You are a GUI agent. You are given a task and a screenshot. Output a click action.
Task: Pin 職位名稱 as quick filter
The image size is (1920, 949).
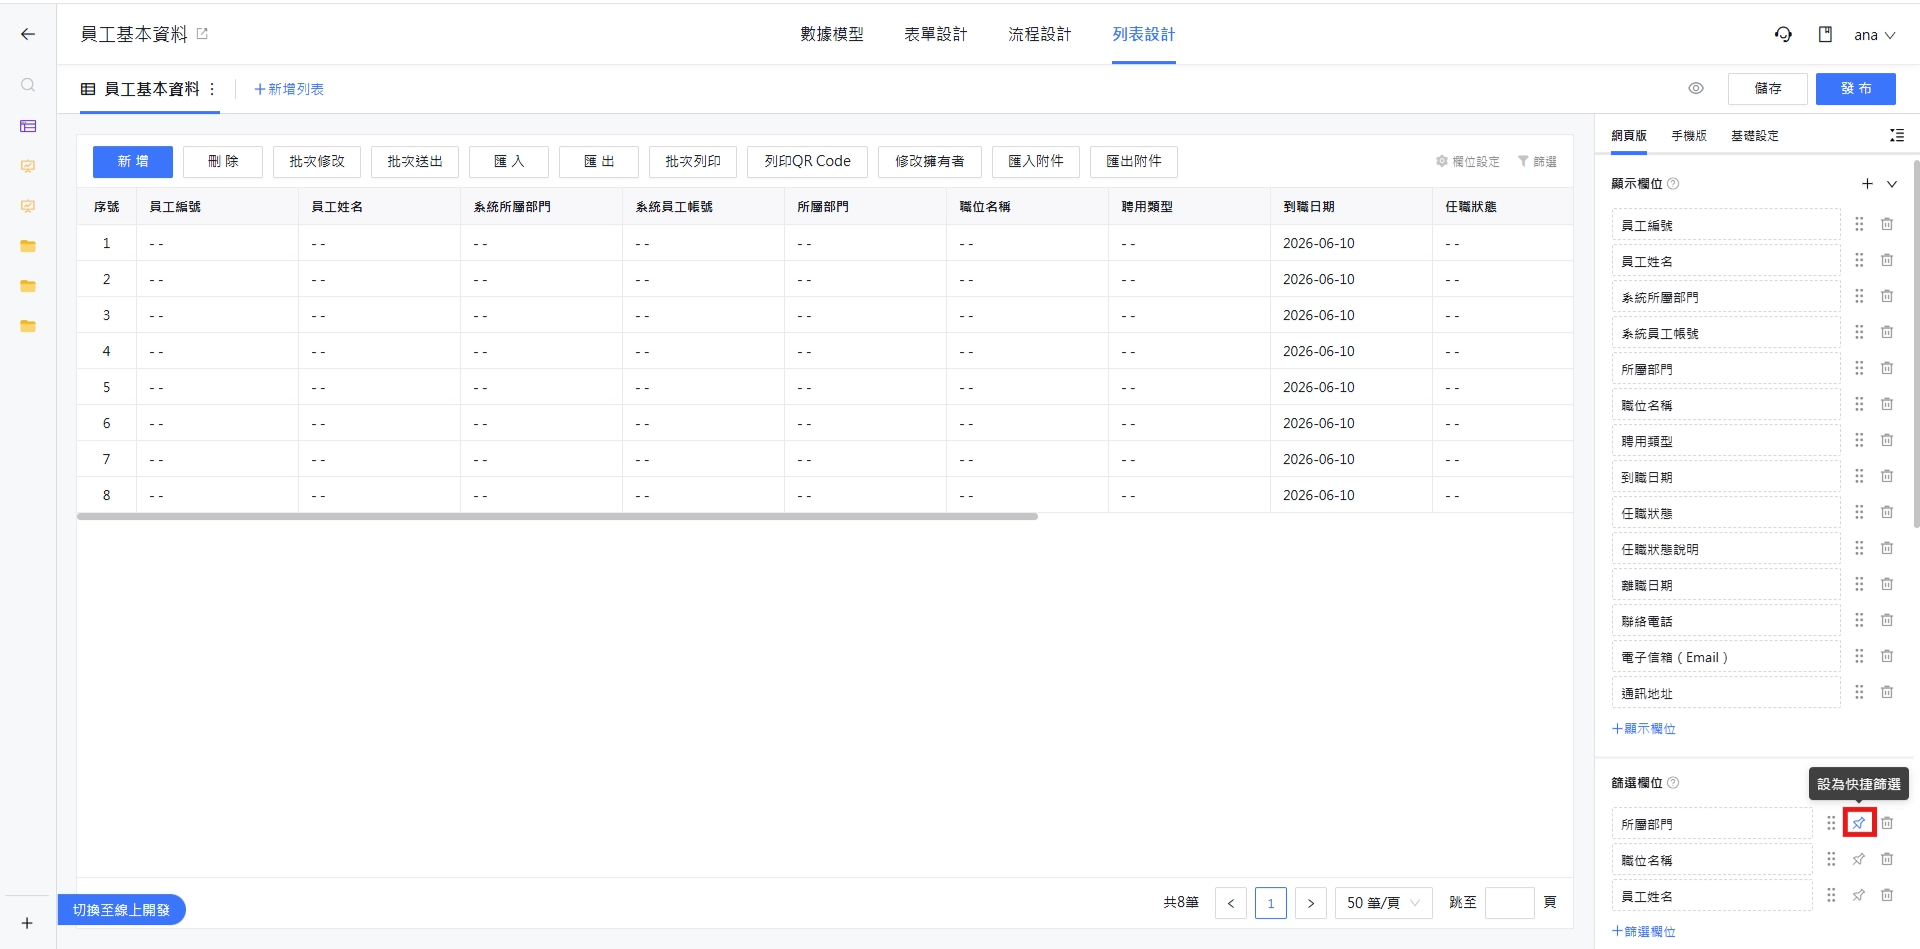tap(1859, 859)
